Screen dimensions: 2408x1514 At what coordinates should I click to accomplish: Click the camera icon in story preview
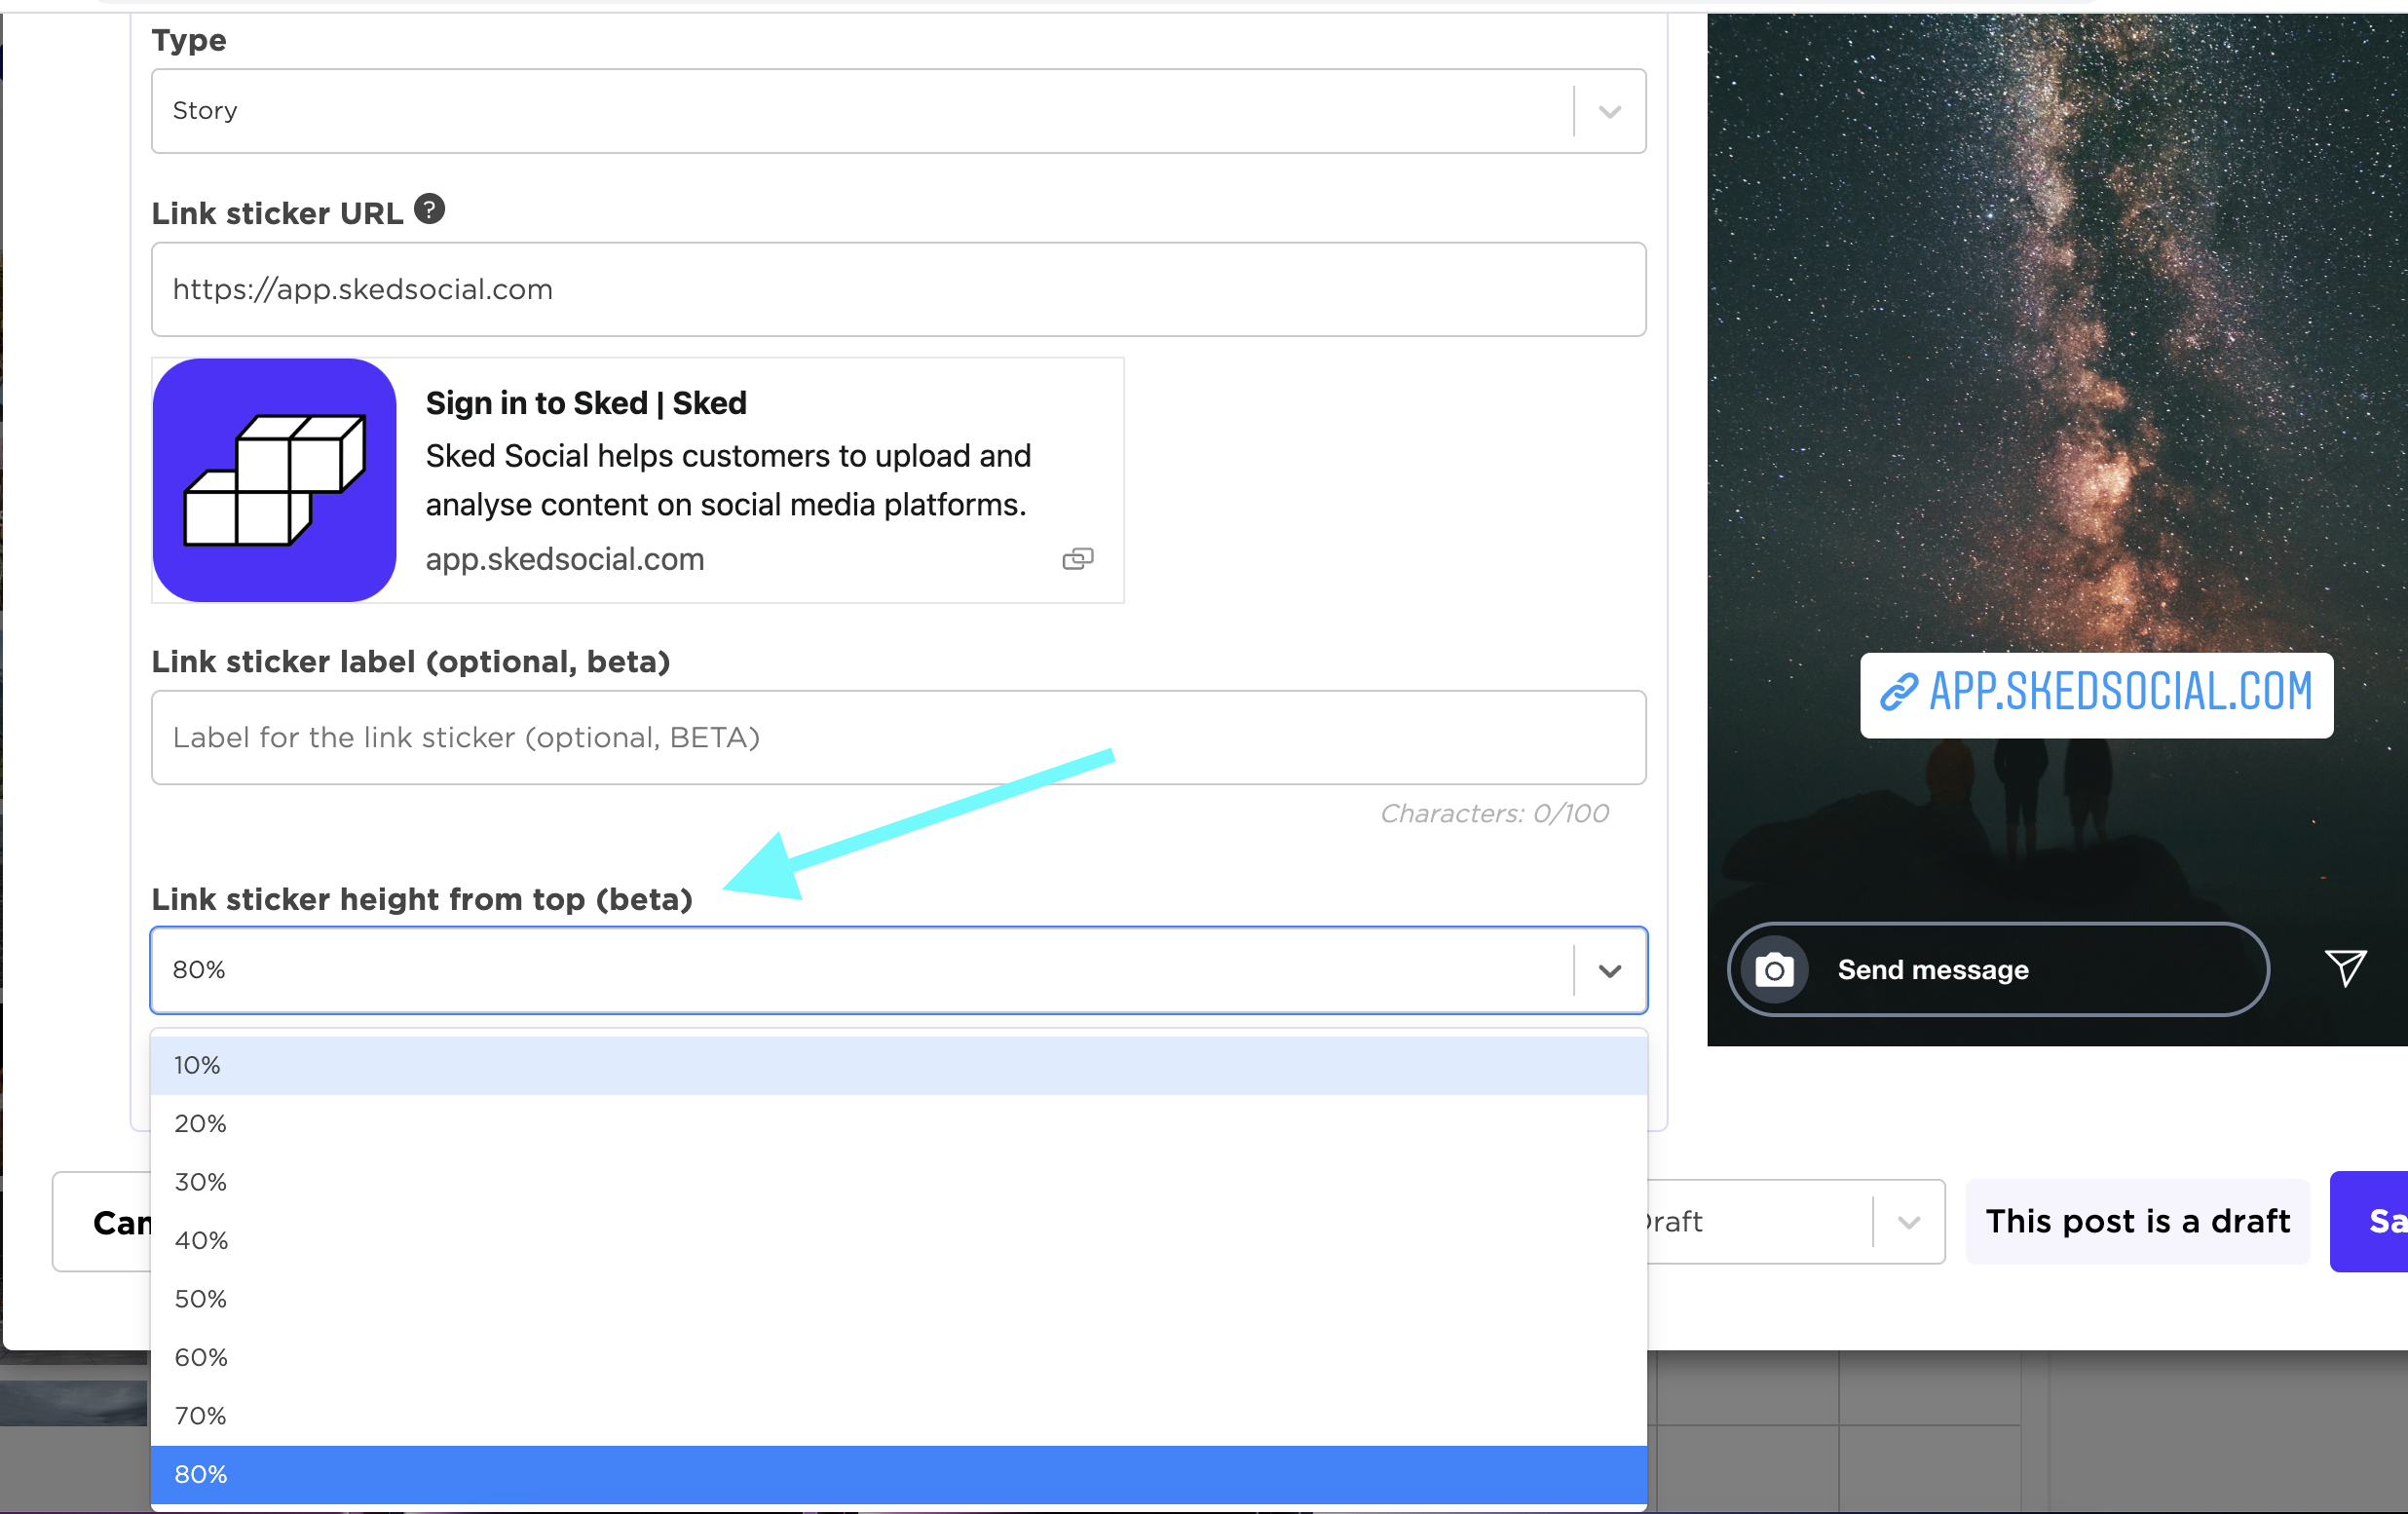[1774, 970]
